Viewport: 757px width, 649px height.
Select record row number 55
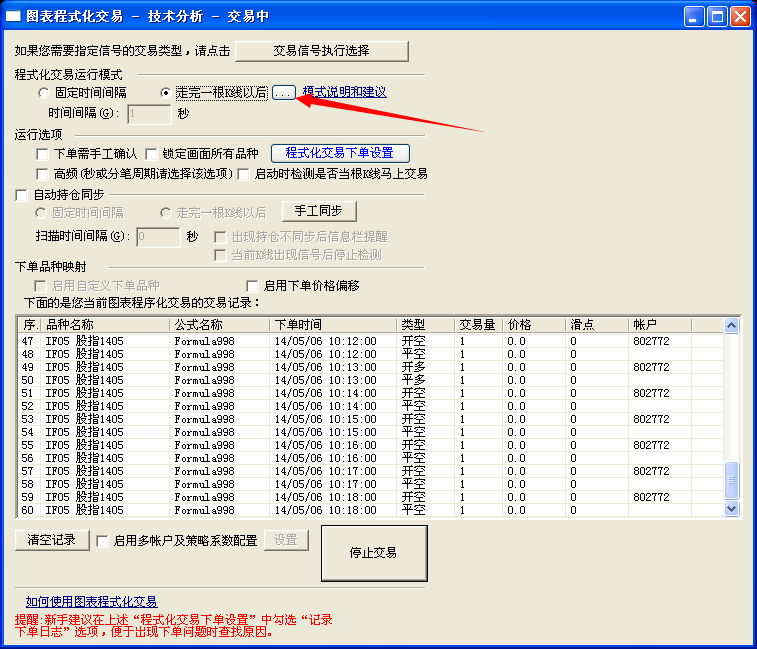point(370,445)
